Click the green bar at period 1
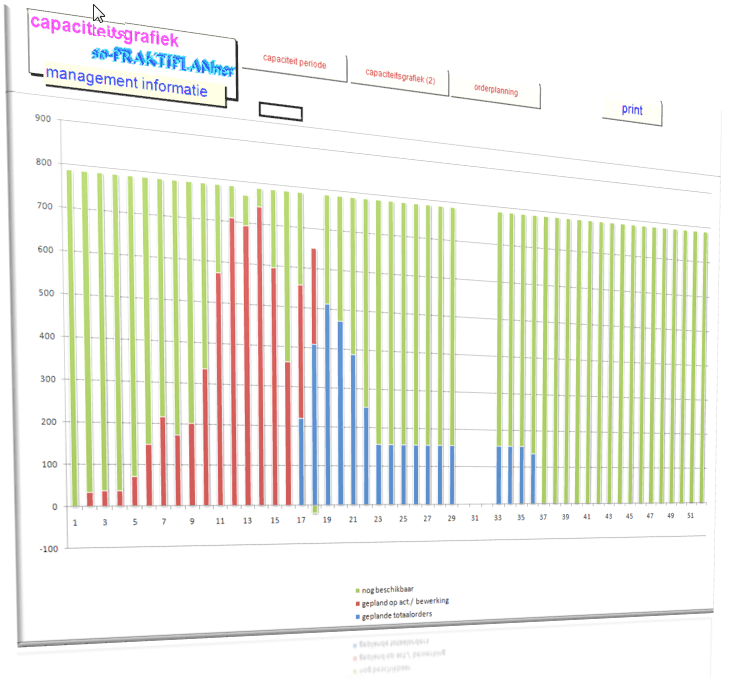 [72, 340]
